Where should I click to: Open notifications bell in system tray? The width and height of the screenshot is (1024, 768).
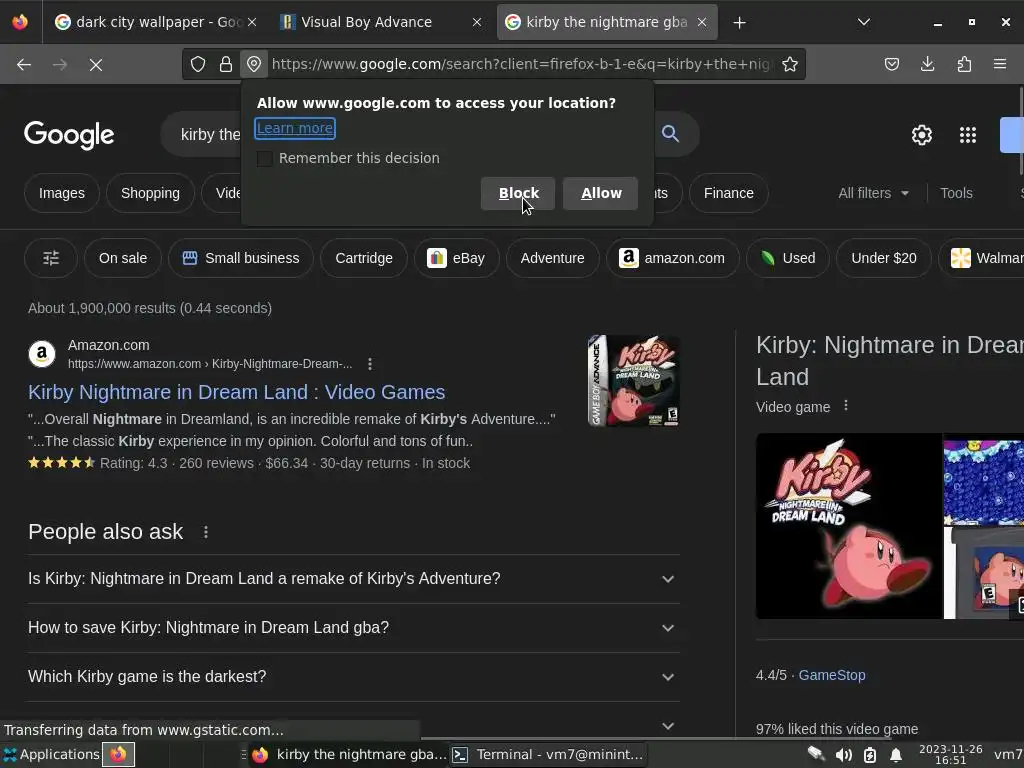(x=896, y=755)
